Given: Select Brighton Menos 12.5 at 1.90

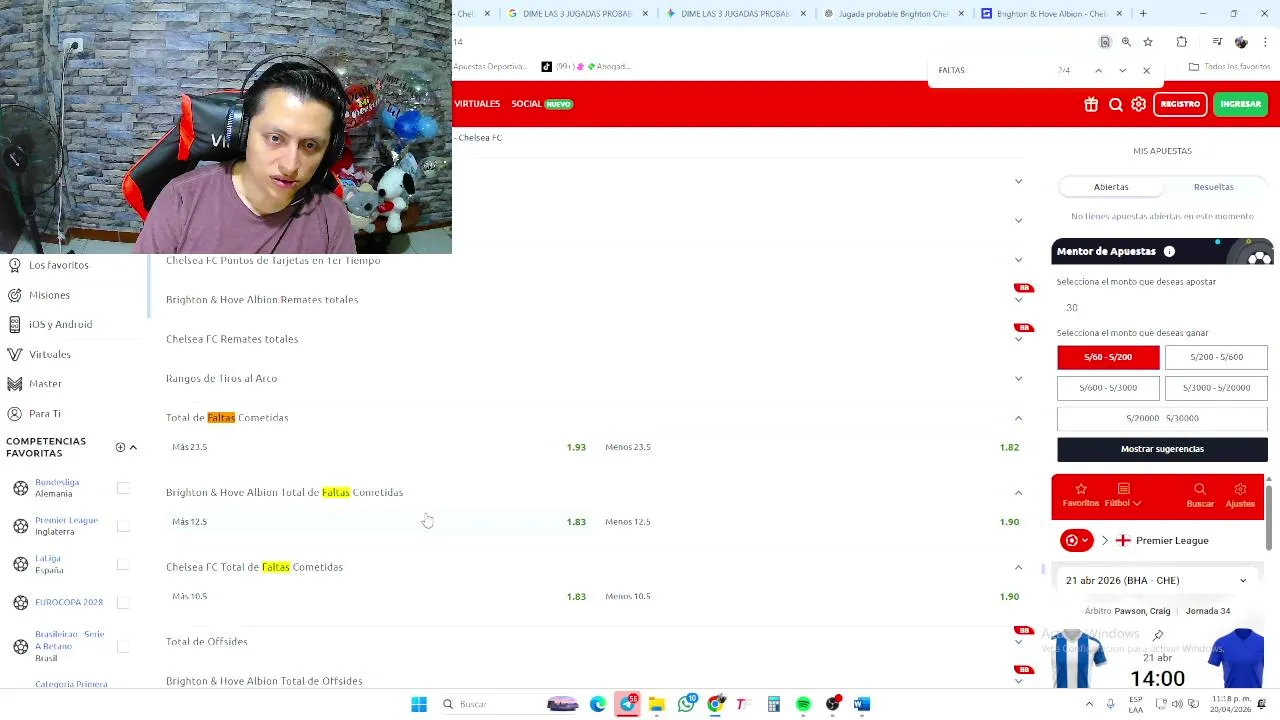Looking at the screenshot, I should click(x=812, y=522).
